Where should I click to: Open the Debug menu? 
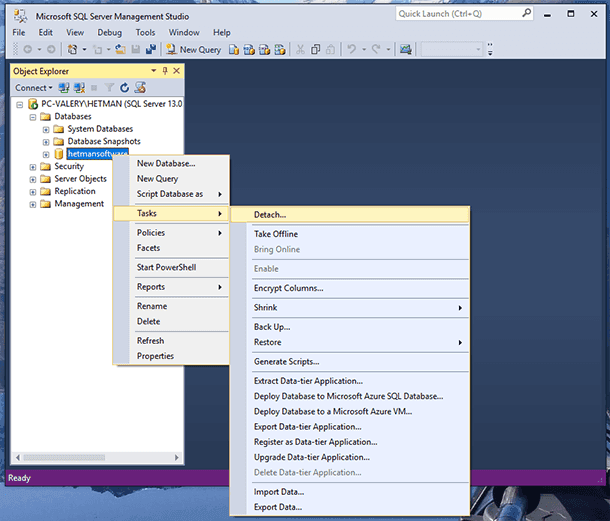[x=109, y=33]
